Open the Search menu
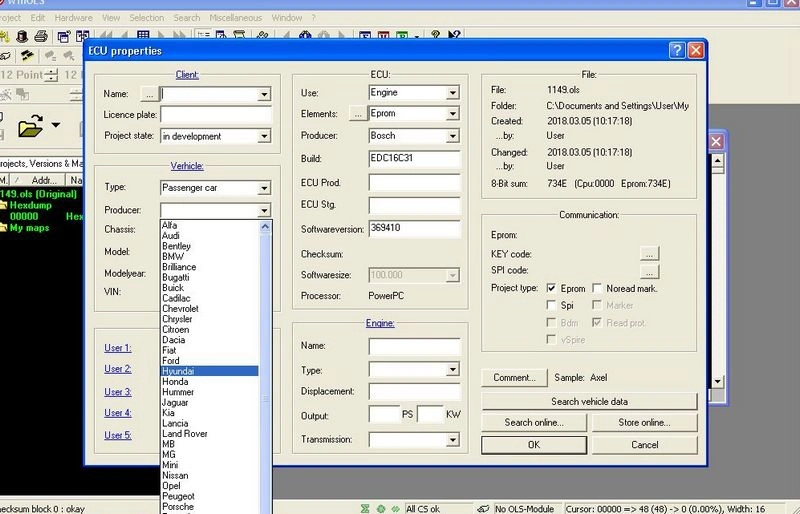 (x=187, y=18)
